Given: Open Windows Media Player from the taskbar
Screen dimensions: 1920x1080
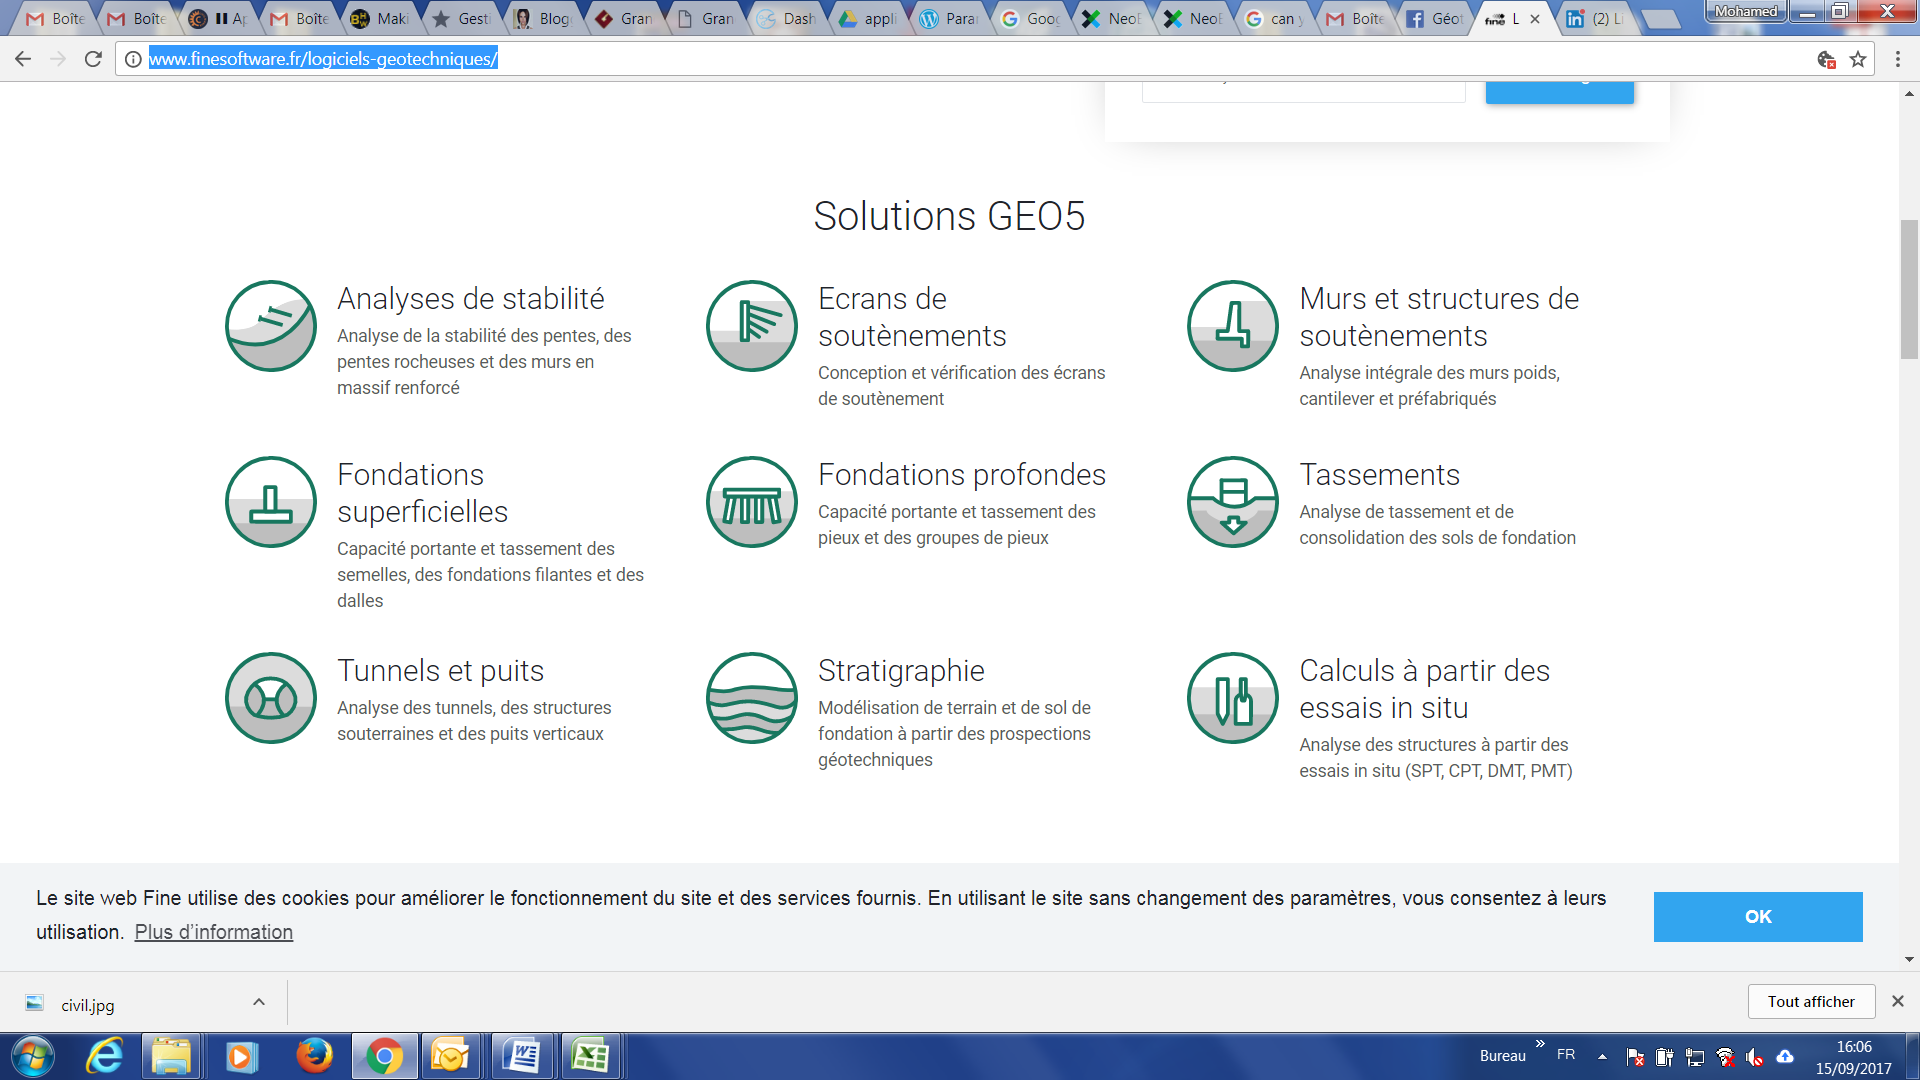Looking at the screenshot, I should click(x=241, y=1056).
